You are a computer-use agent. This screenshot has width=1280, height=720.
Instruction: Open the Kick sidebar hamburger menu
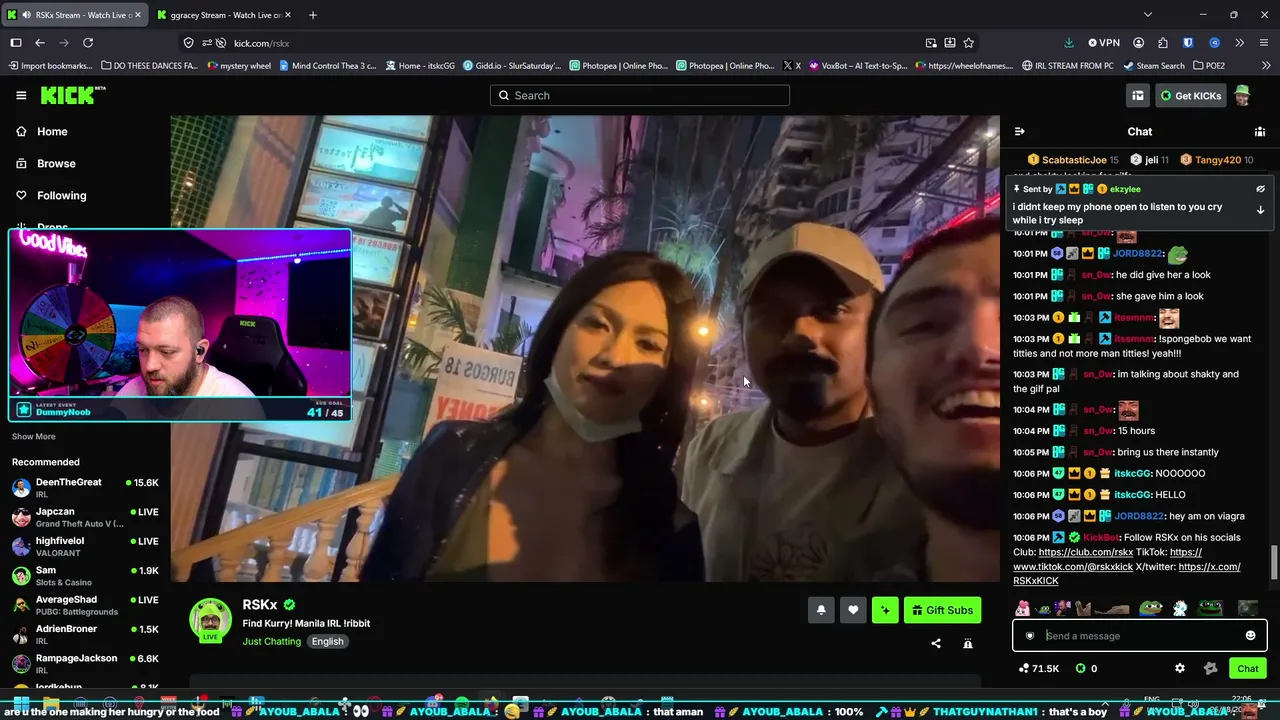pyautogui.click(x=21, y=95)
